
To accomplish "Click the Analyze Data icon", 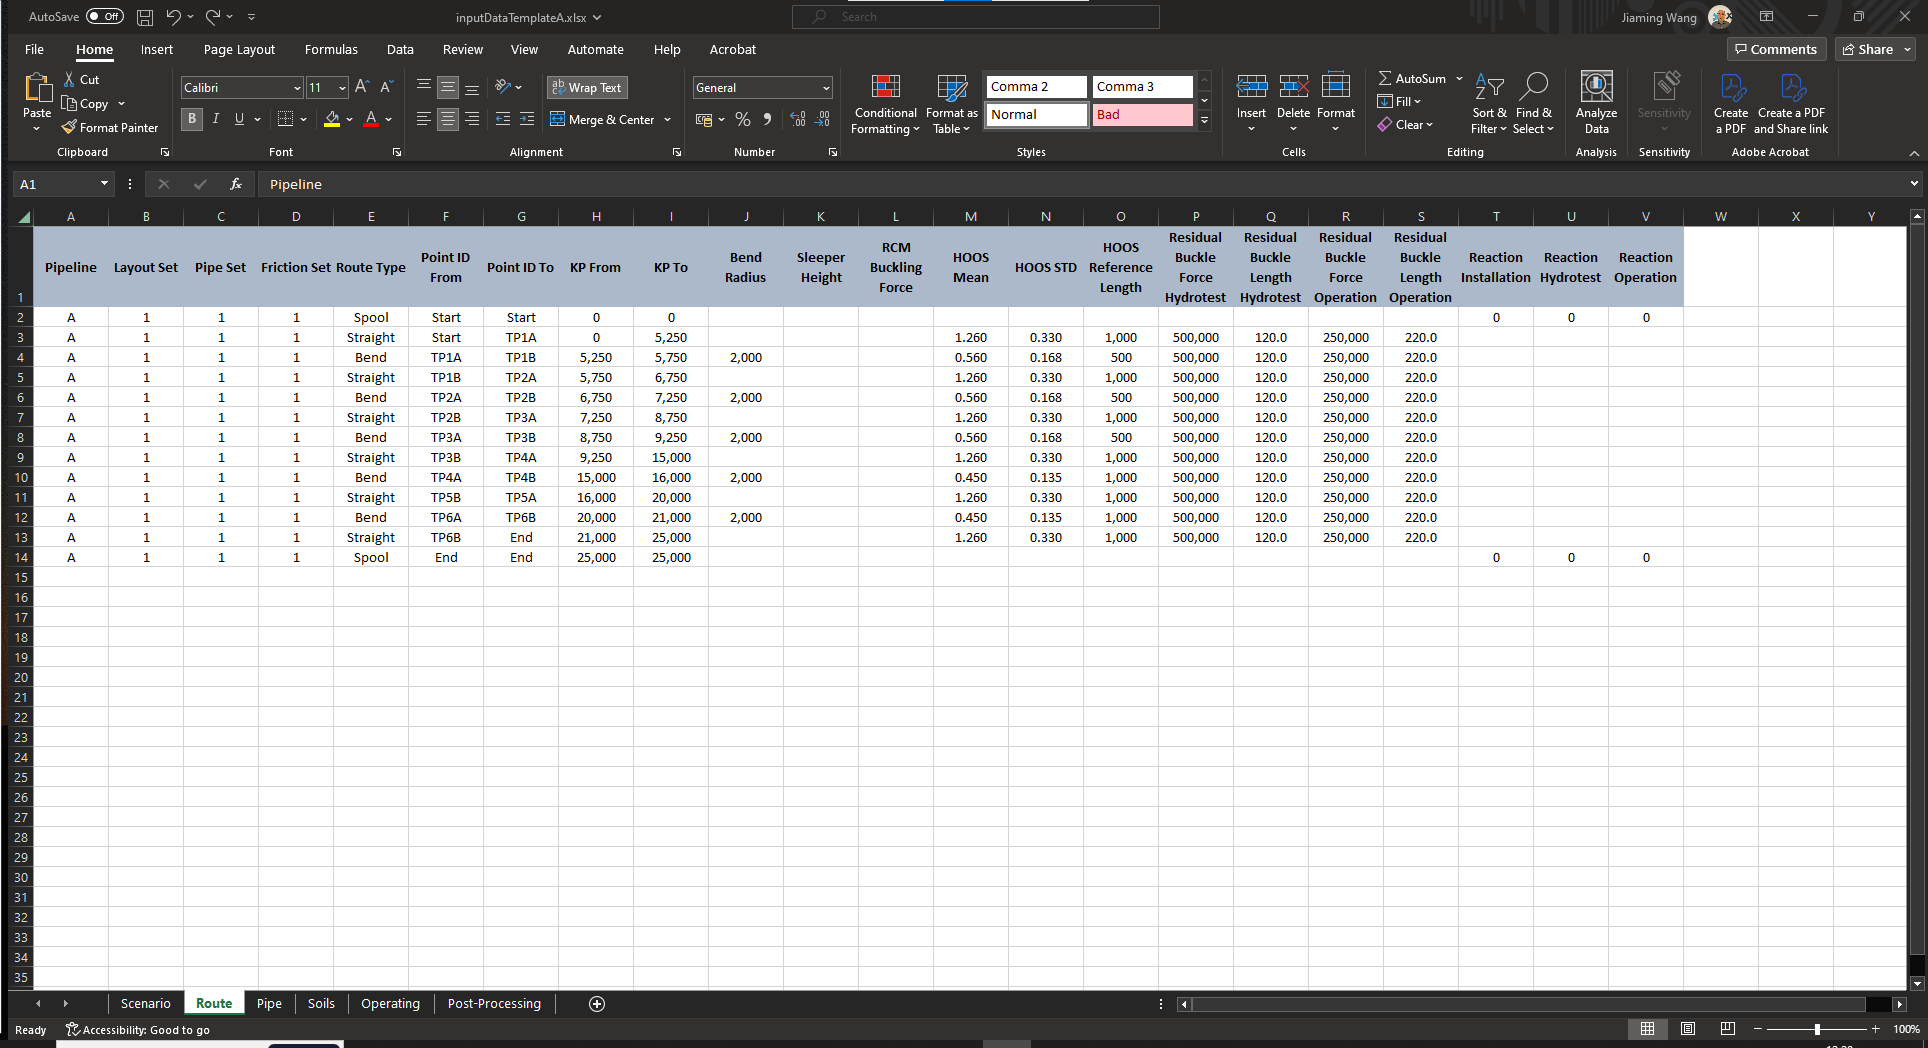I will coord(1596,87).
